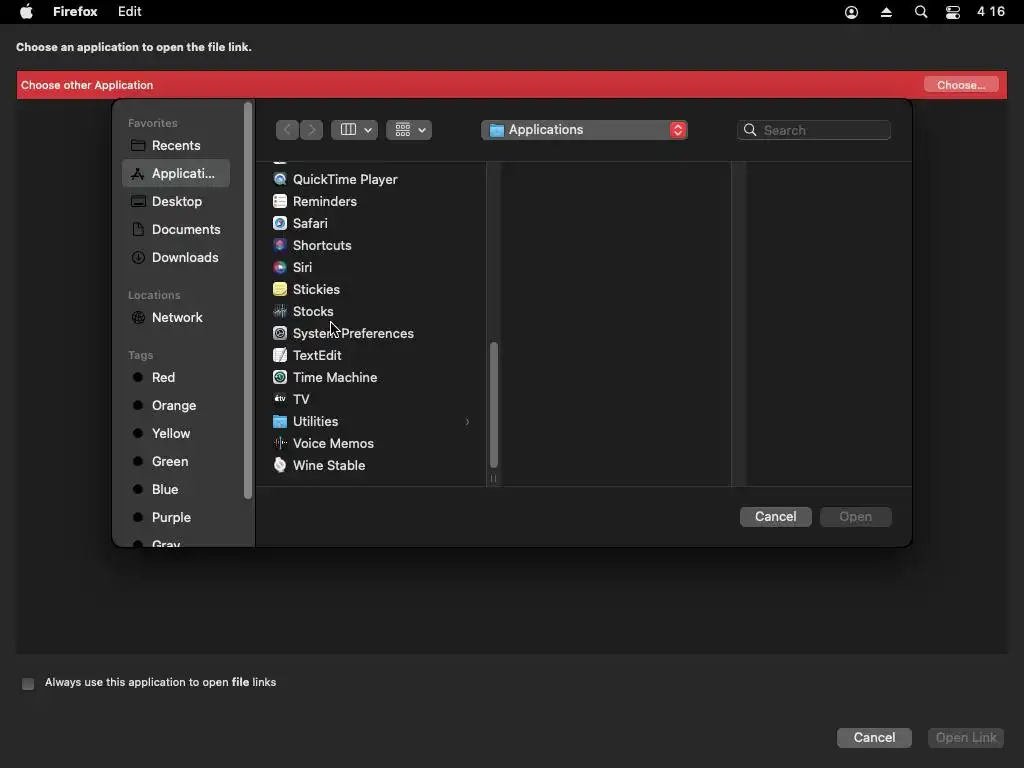Open the item grouping dropdown
This screenshot has width=1024, height=768.
click(409, 130)
